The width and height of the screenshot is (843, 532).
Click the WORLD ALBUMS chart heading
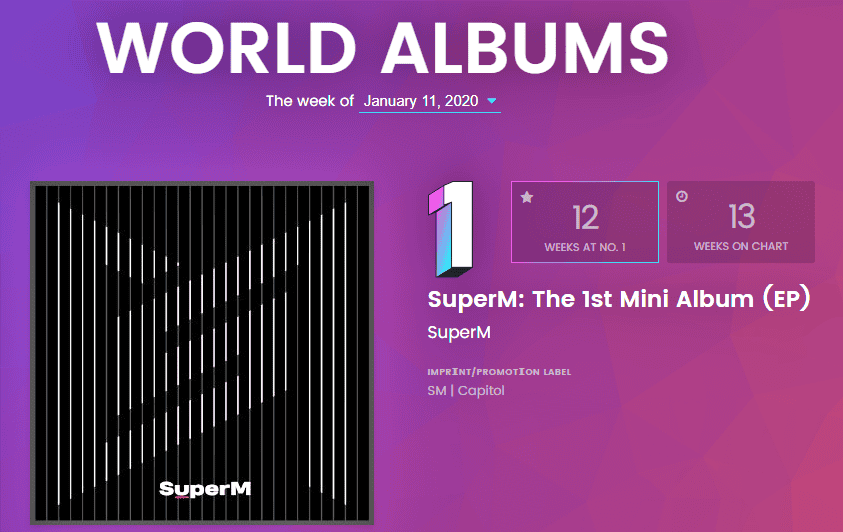click(x=383, y=46)
